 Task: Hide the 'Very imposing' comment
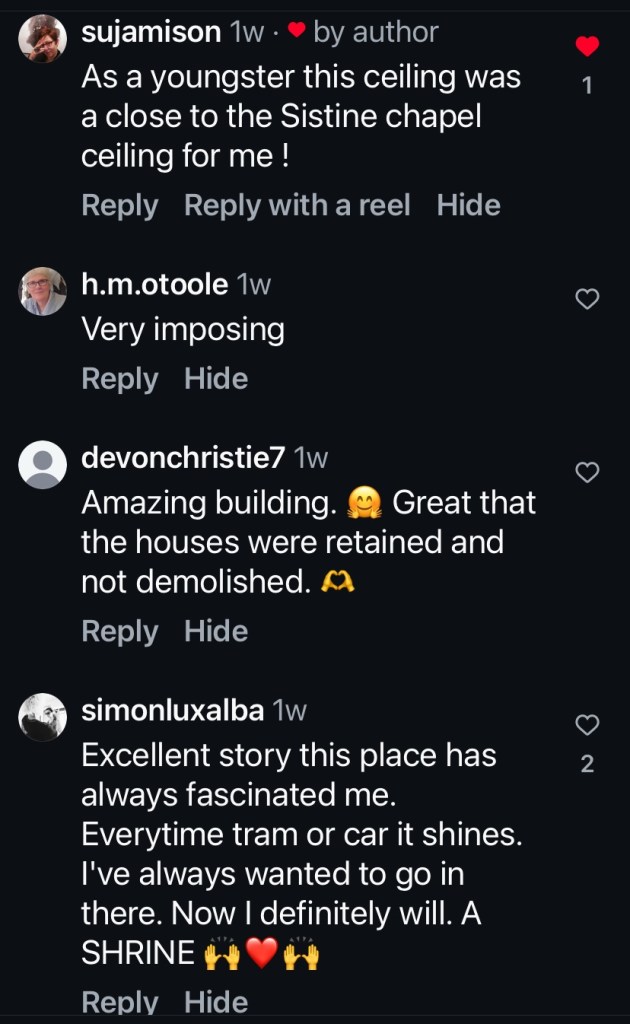216,379
